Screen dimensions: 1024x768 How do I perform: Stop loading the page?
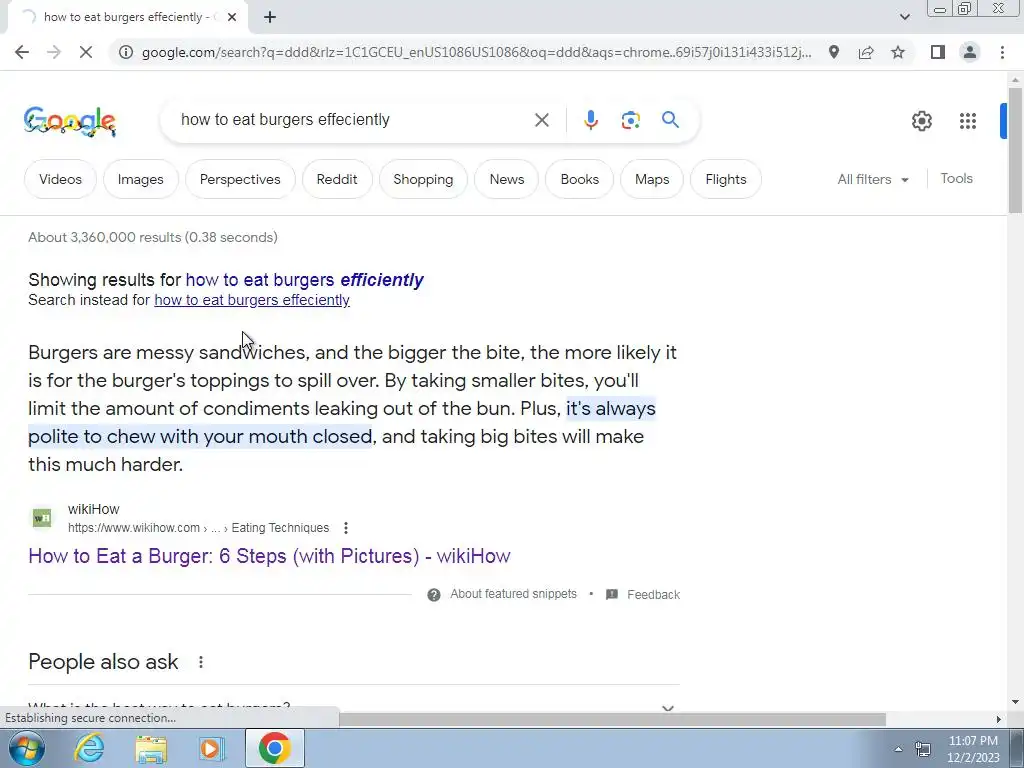point(86,52)
